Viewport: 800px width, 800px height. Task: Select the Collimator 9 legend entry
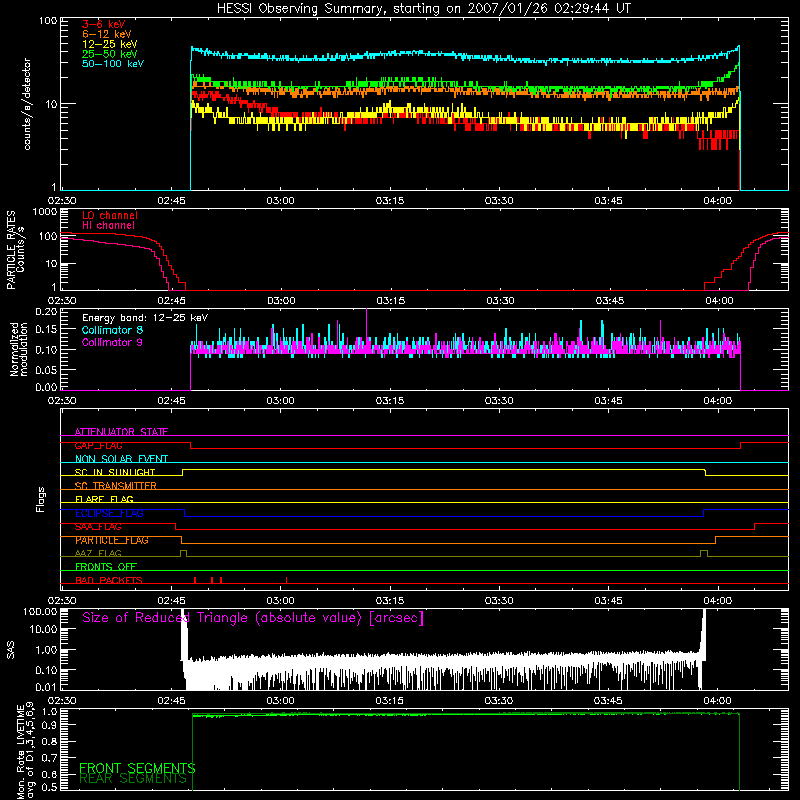(112, 342)
